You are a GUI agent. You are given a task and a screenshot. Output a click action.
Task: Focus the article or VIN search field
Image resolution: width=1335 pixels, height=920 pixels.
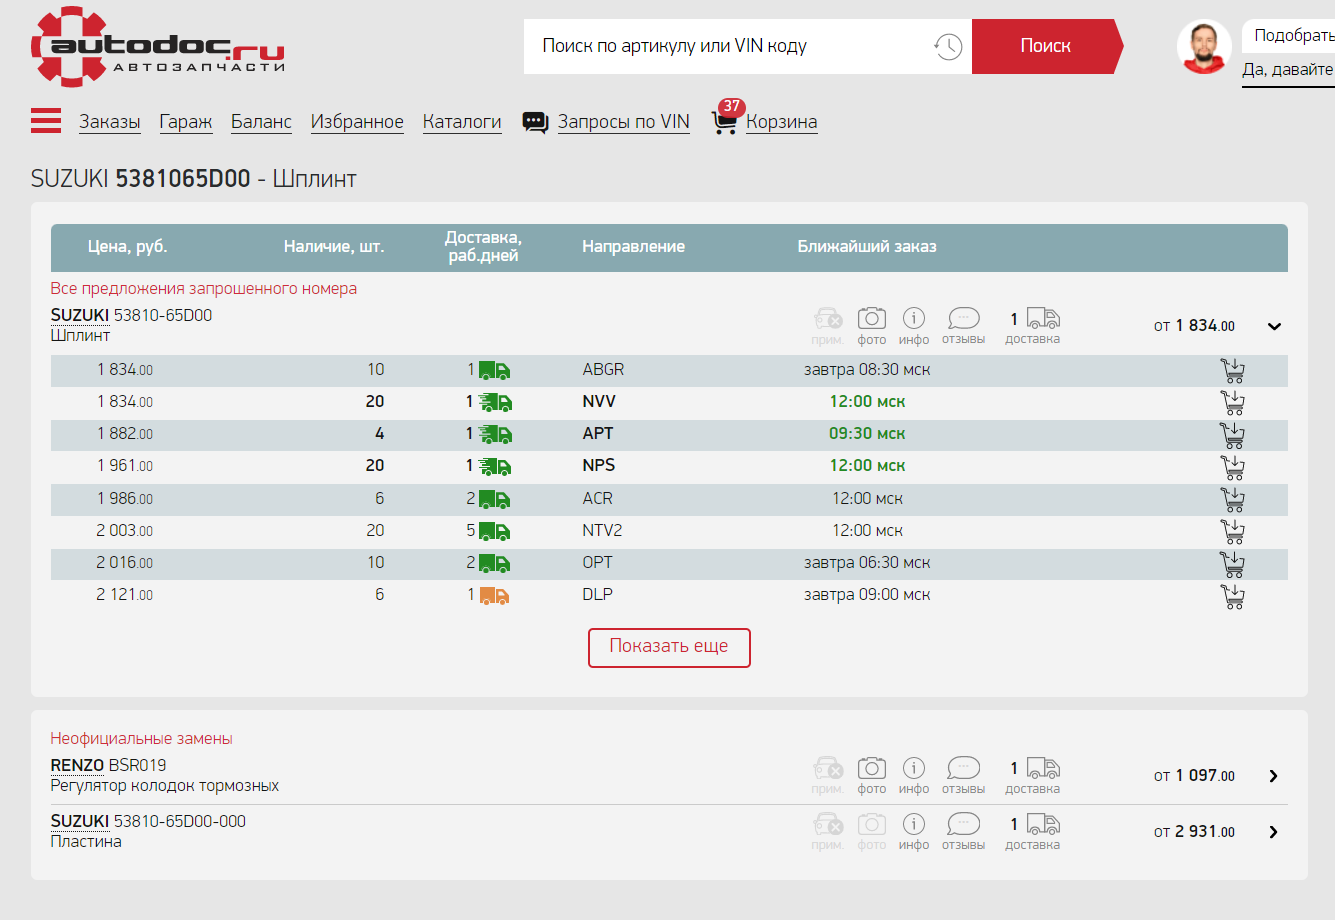pyautogui.click(x=730, y=46)
